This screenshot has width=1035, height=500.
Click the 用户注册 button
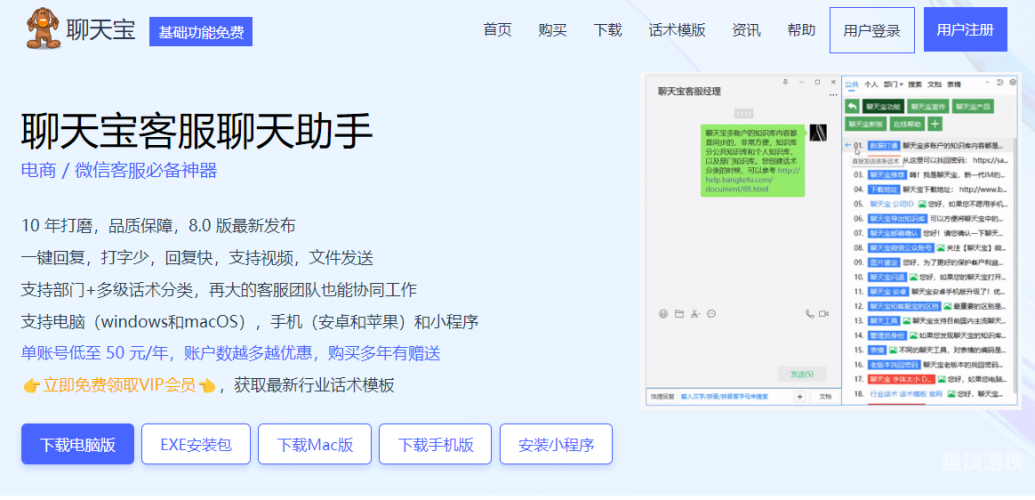965,30
